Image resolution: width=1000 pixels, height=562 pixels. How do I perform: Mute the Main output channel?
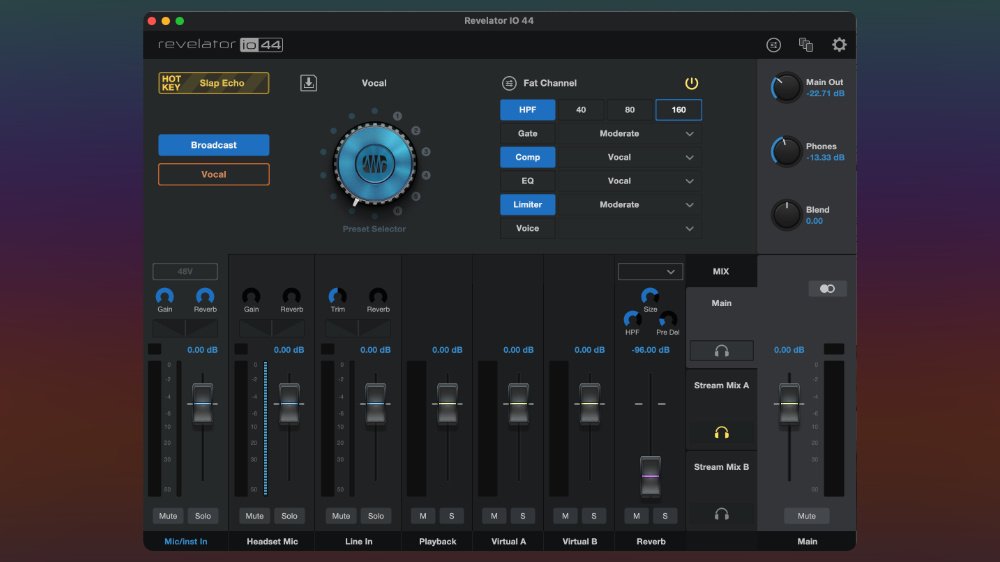pos(806,515)
